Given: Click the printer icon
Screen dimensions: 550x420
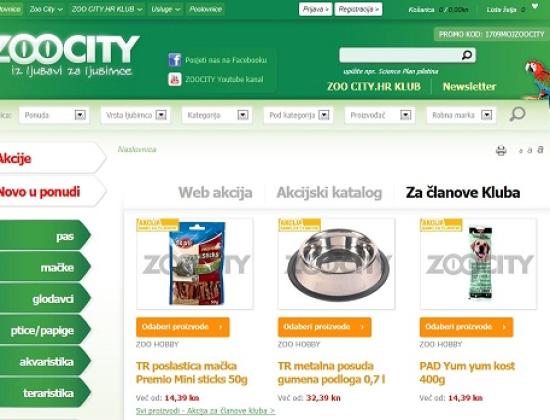Looking at the screenshot, I should pyautogui.click(x=501, y=151).
